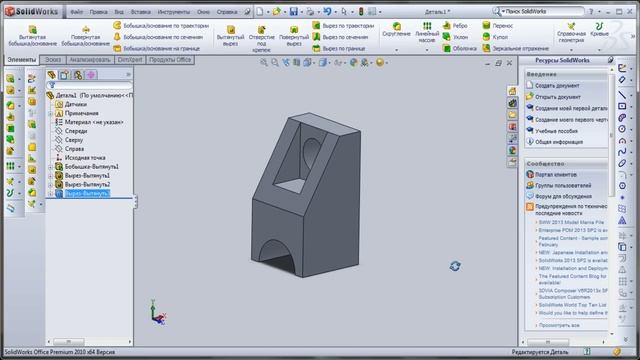The width and height of the screenshot is (640, 360).
Task: Select Зеркальное отражение mirror tool
Action: pos(516,49)
